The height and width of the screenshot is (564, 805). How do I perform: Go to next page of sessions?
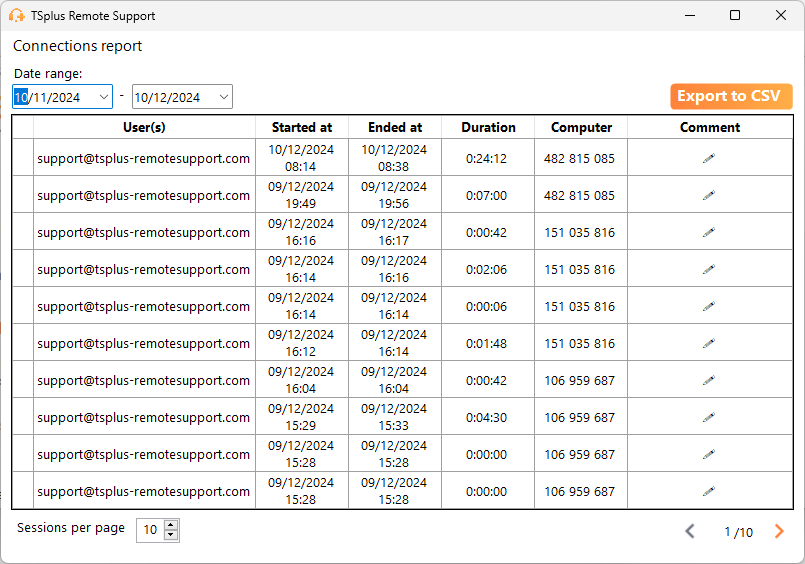click(779, 531)
